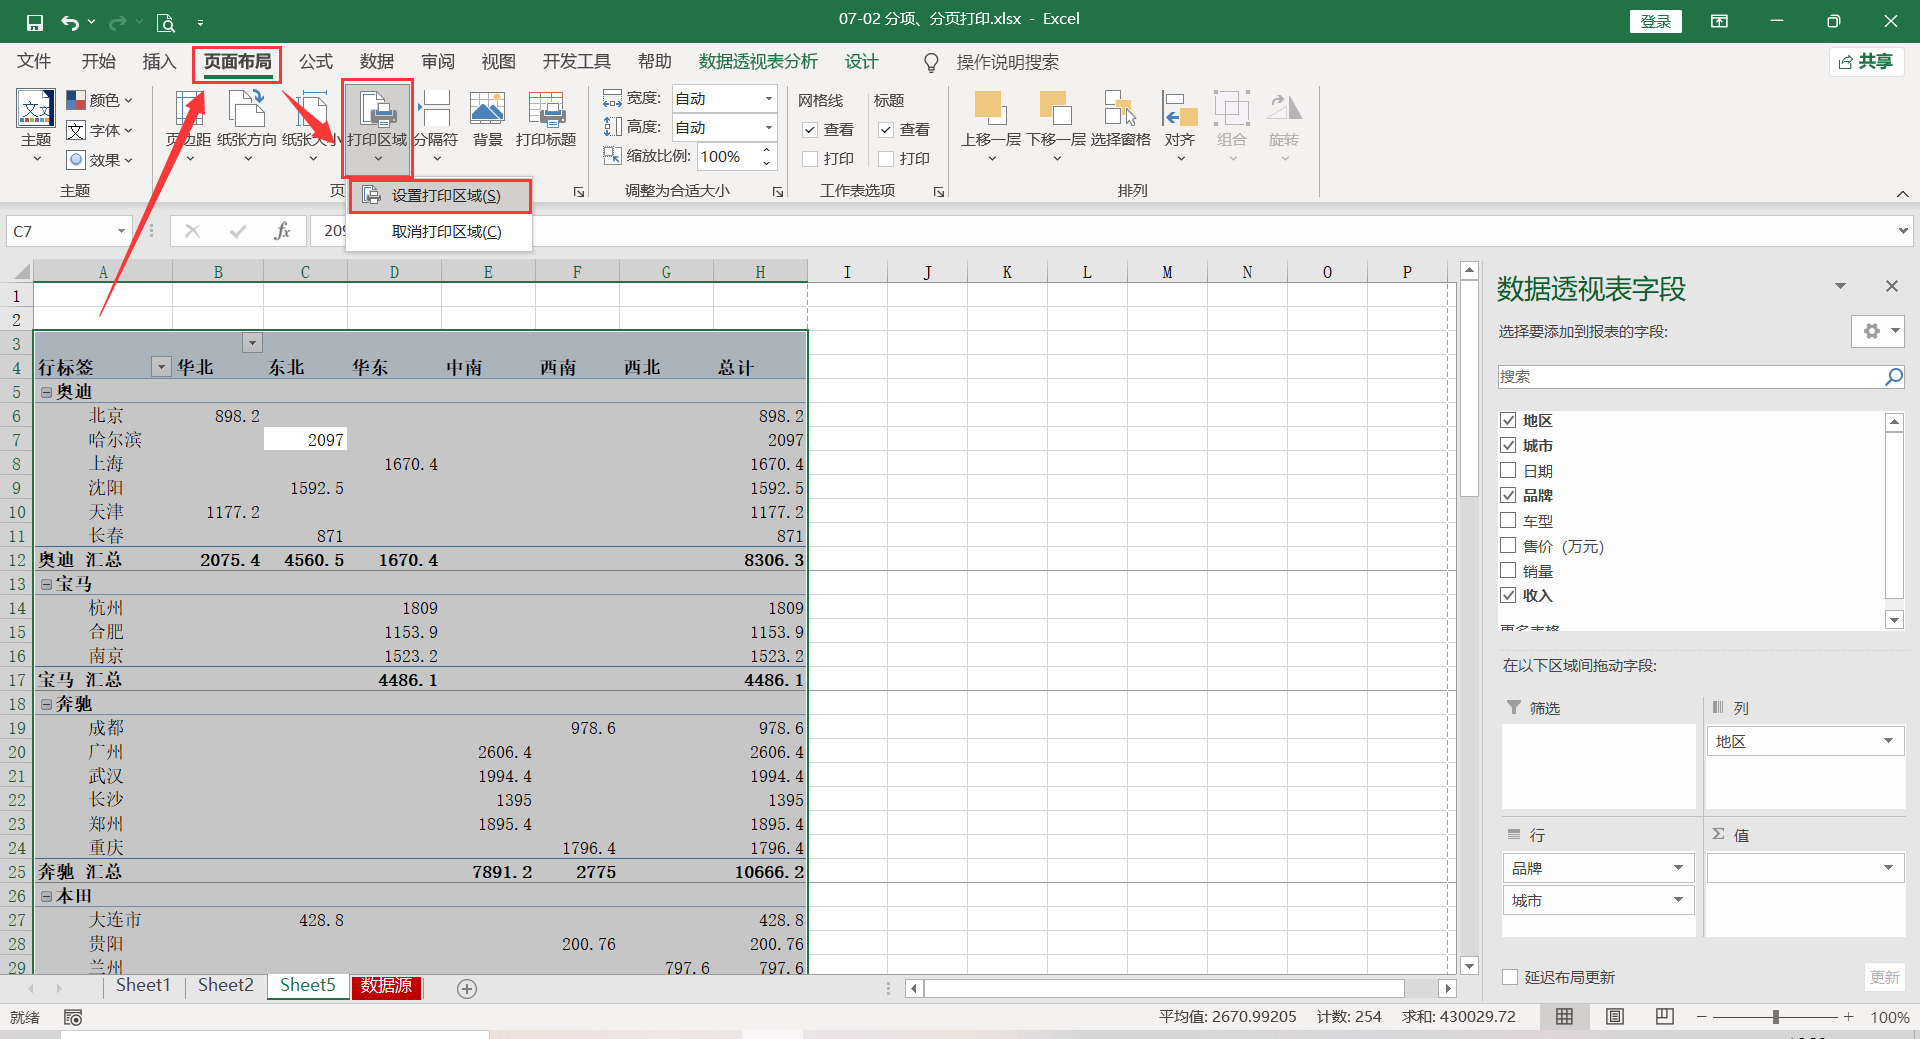
Task: Click Bring Forward (上移一层) icon
Action: tap(990, 108)
